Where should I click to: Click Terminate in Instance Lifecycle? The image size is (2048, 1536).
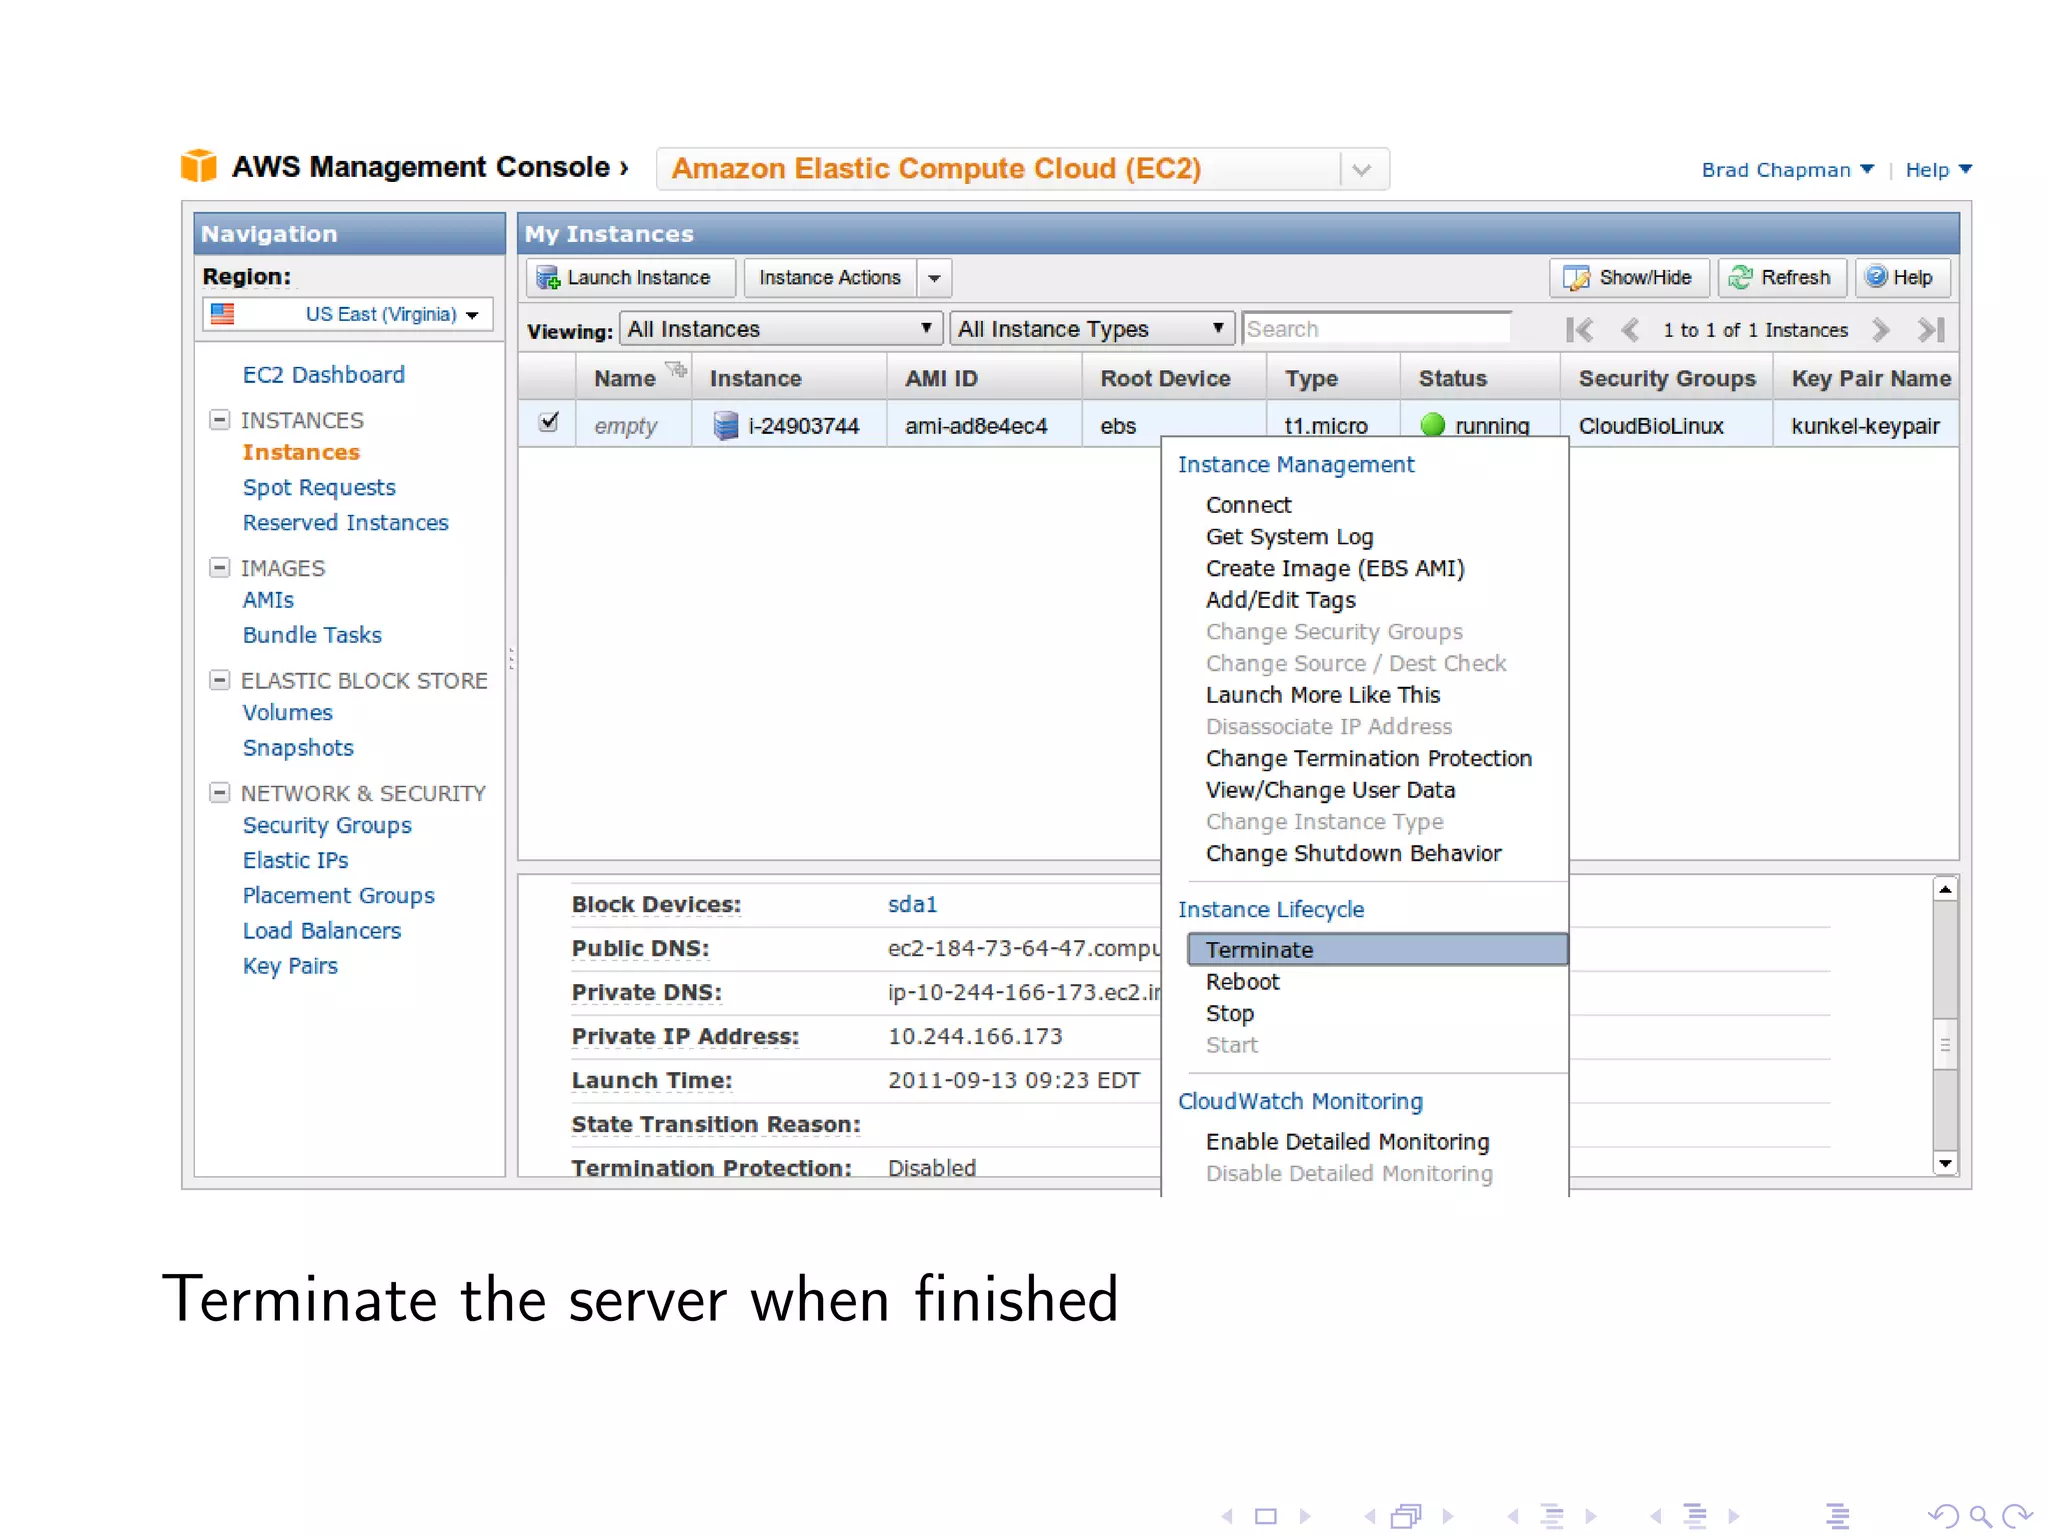pos(1377,950)
